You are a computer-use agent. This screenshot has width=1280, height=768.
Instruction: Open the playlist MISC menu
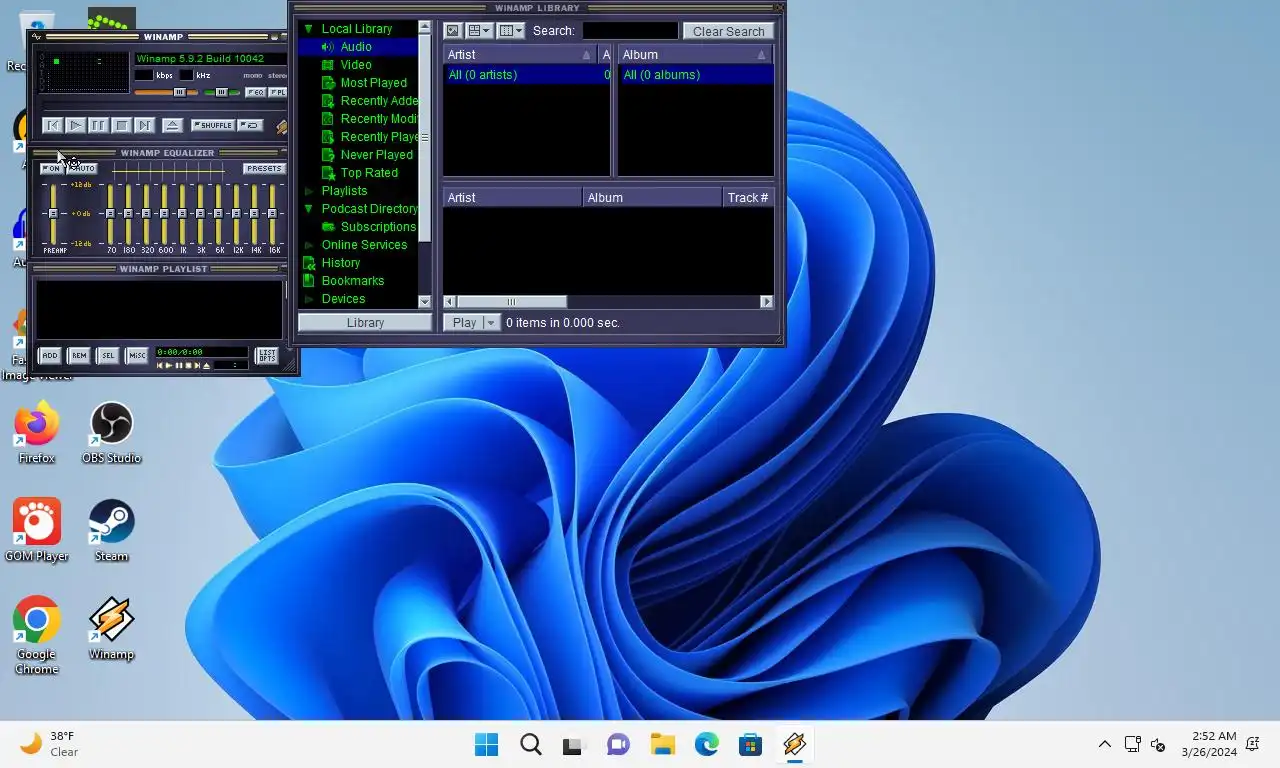[137, 355]
